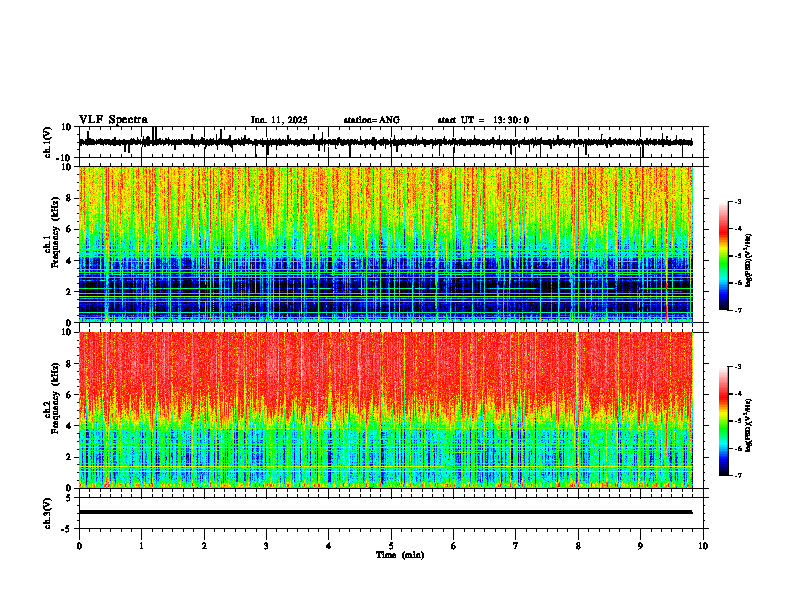Click the time-axis tick label "5"
The image size is (792, 612).
coord(391,546)
